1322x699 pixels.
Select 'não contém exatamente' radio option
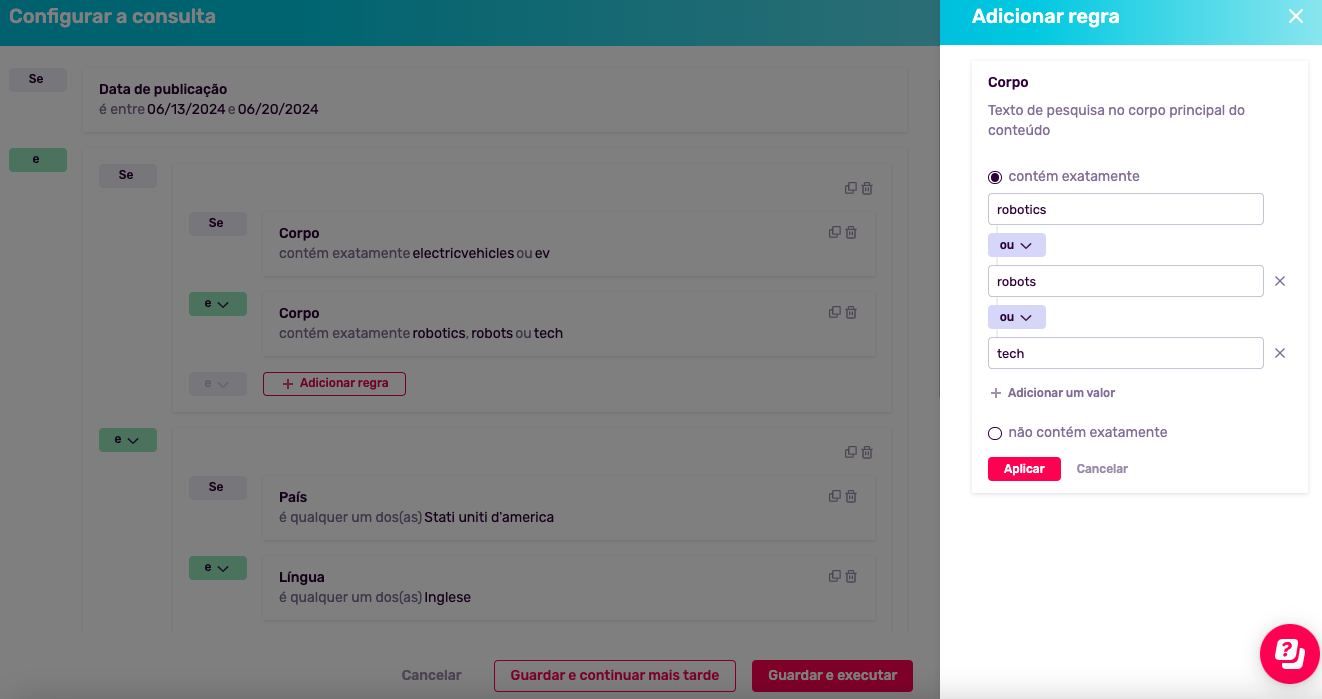[995, 433]
